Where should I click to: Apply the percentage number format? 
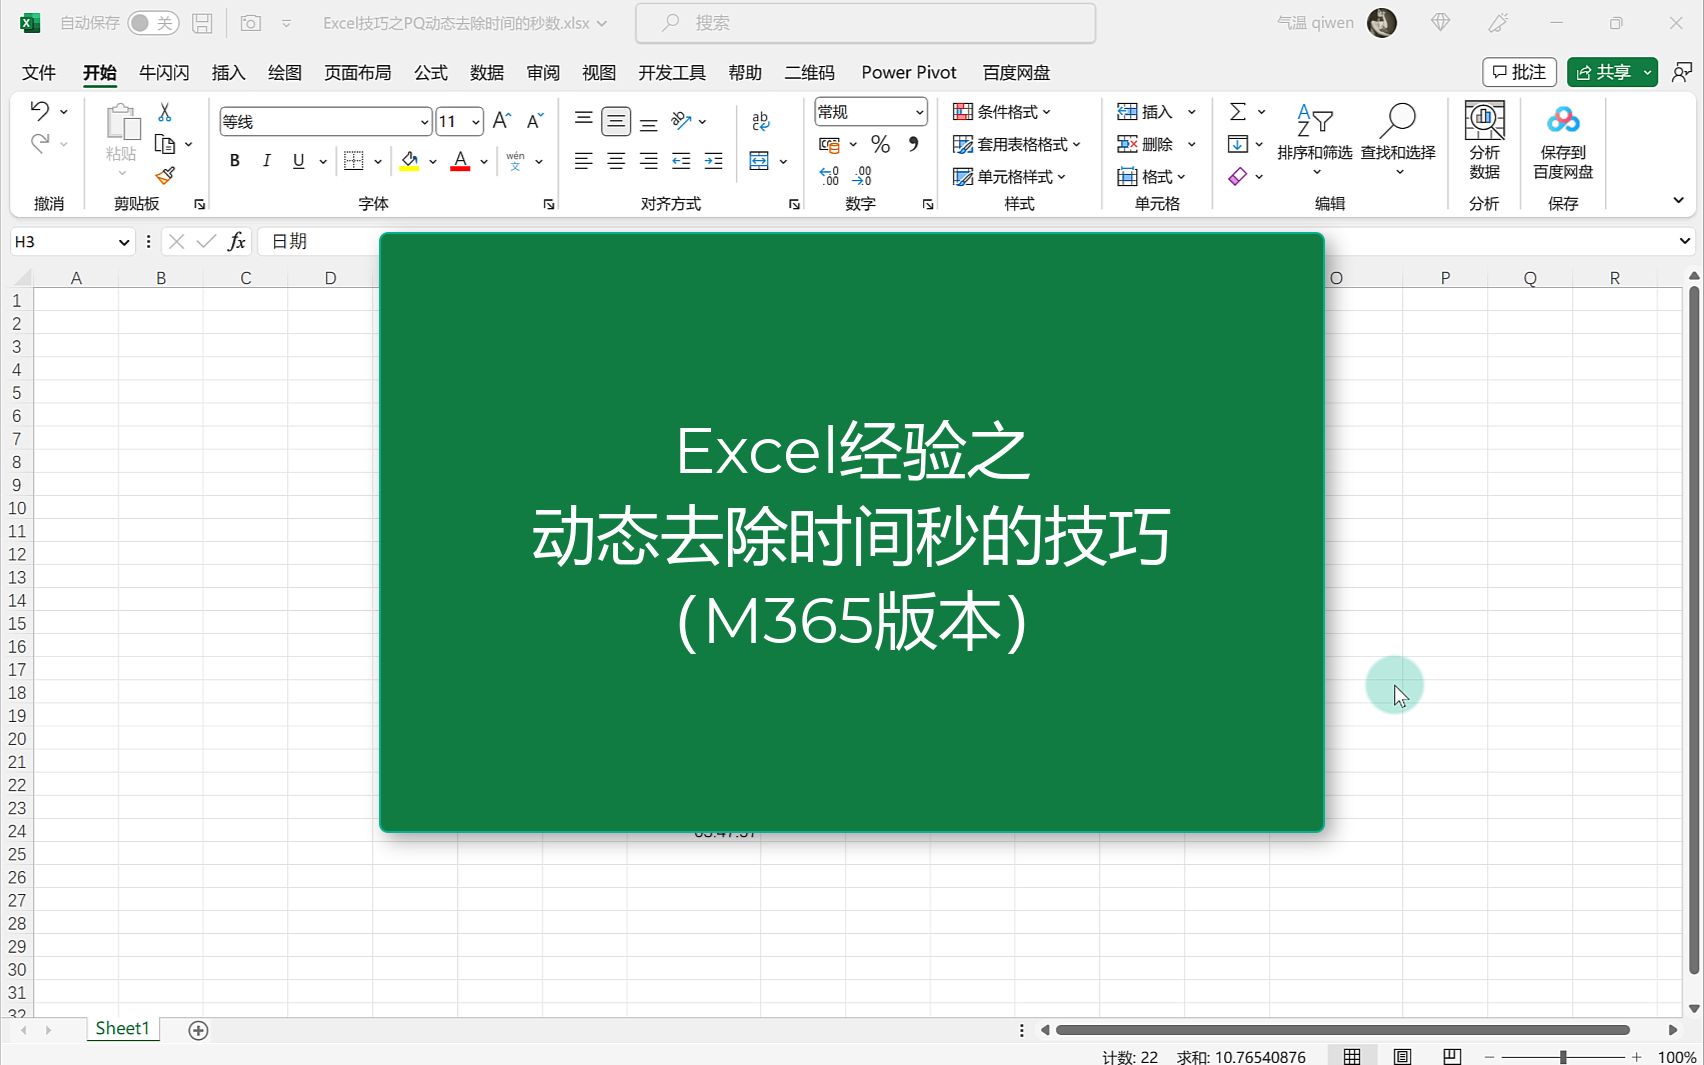(879, 143)
